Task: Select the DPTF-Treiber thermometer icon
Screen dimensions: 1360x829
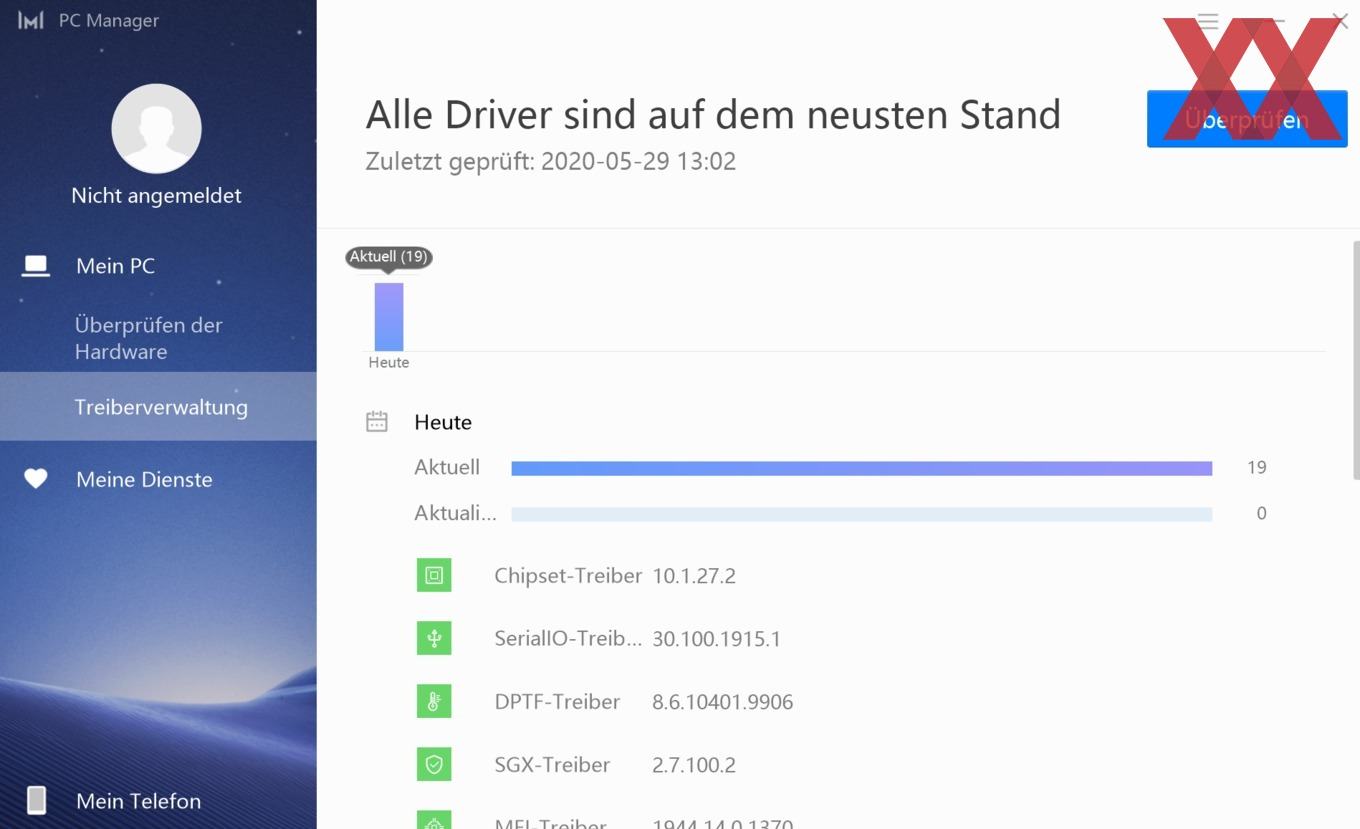Action: [x=434, y=701]
